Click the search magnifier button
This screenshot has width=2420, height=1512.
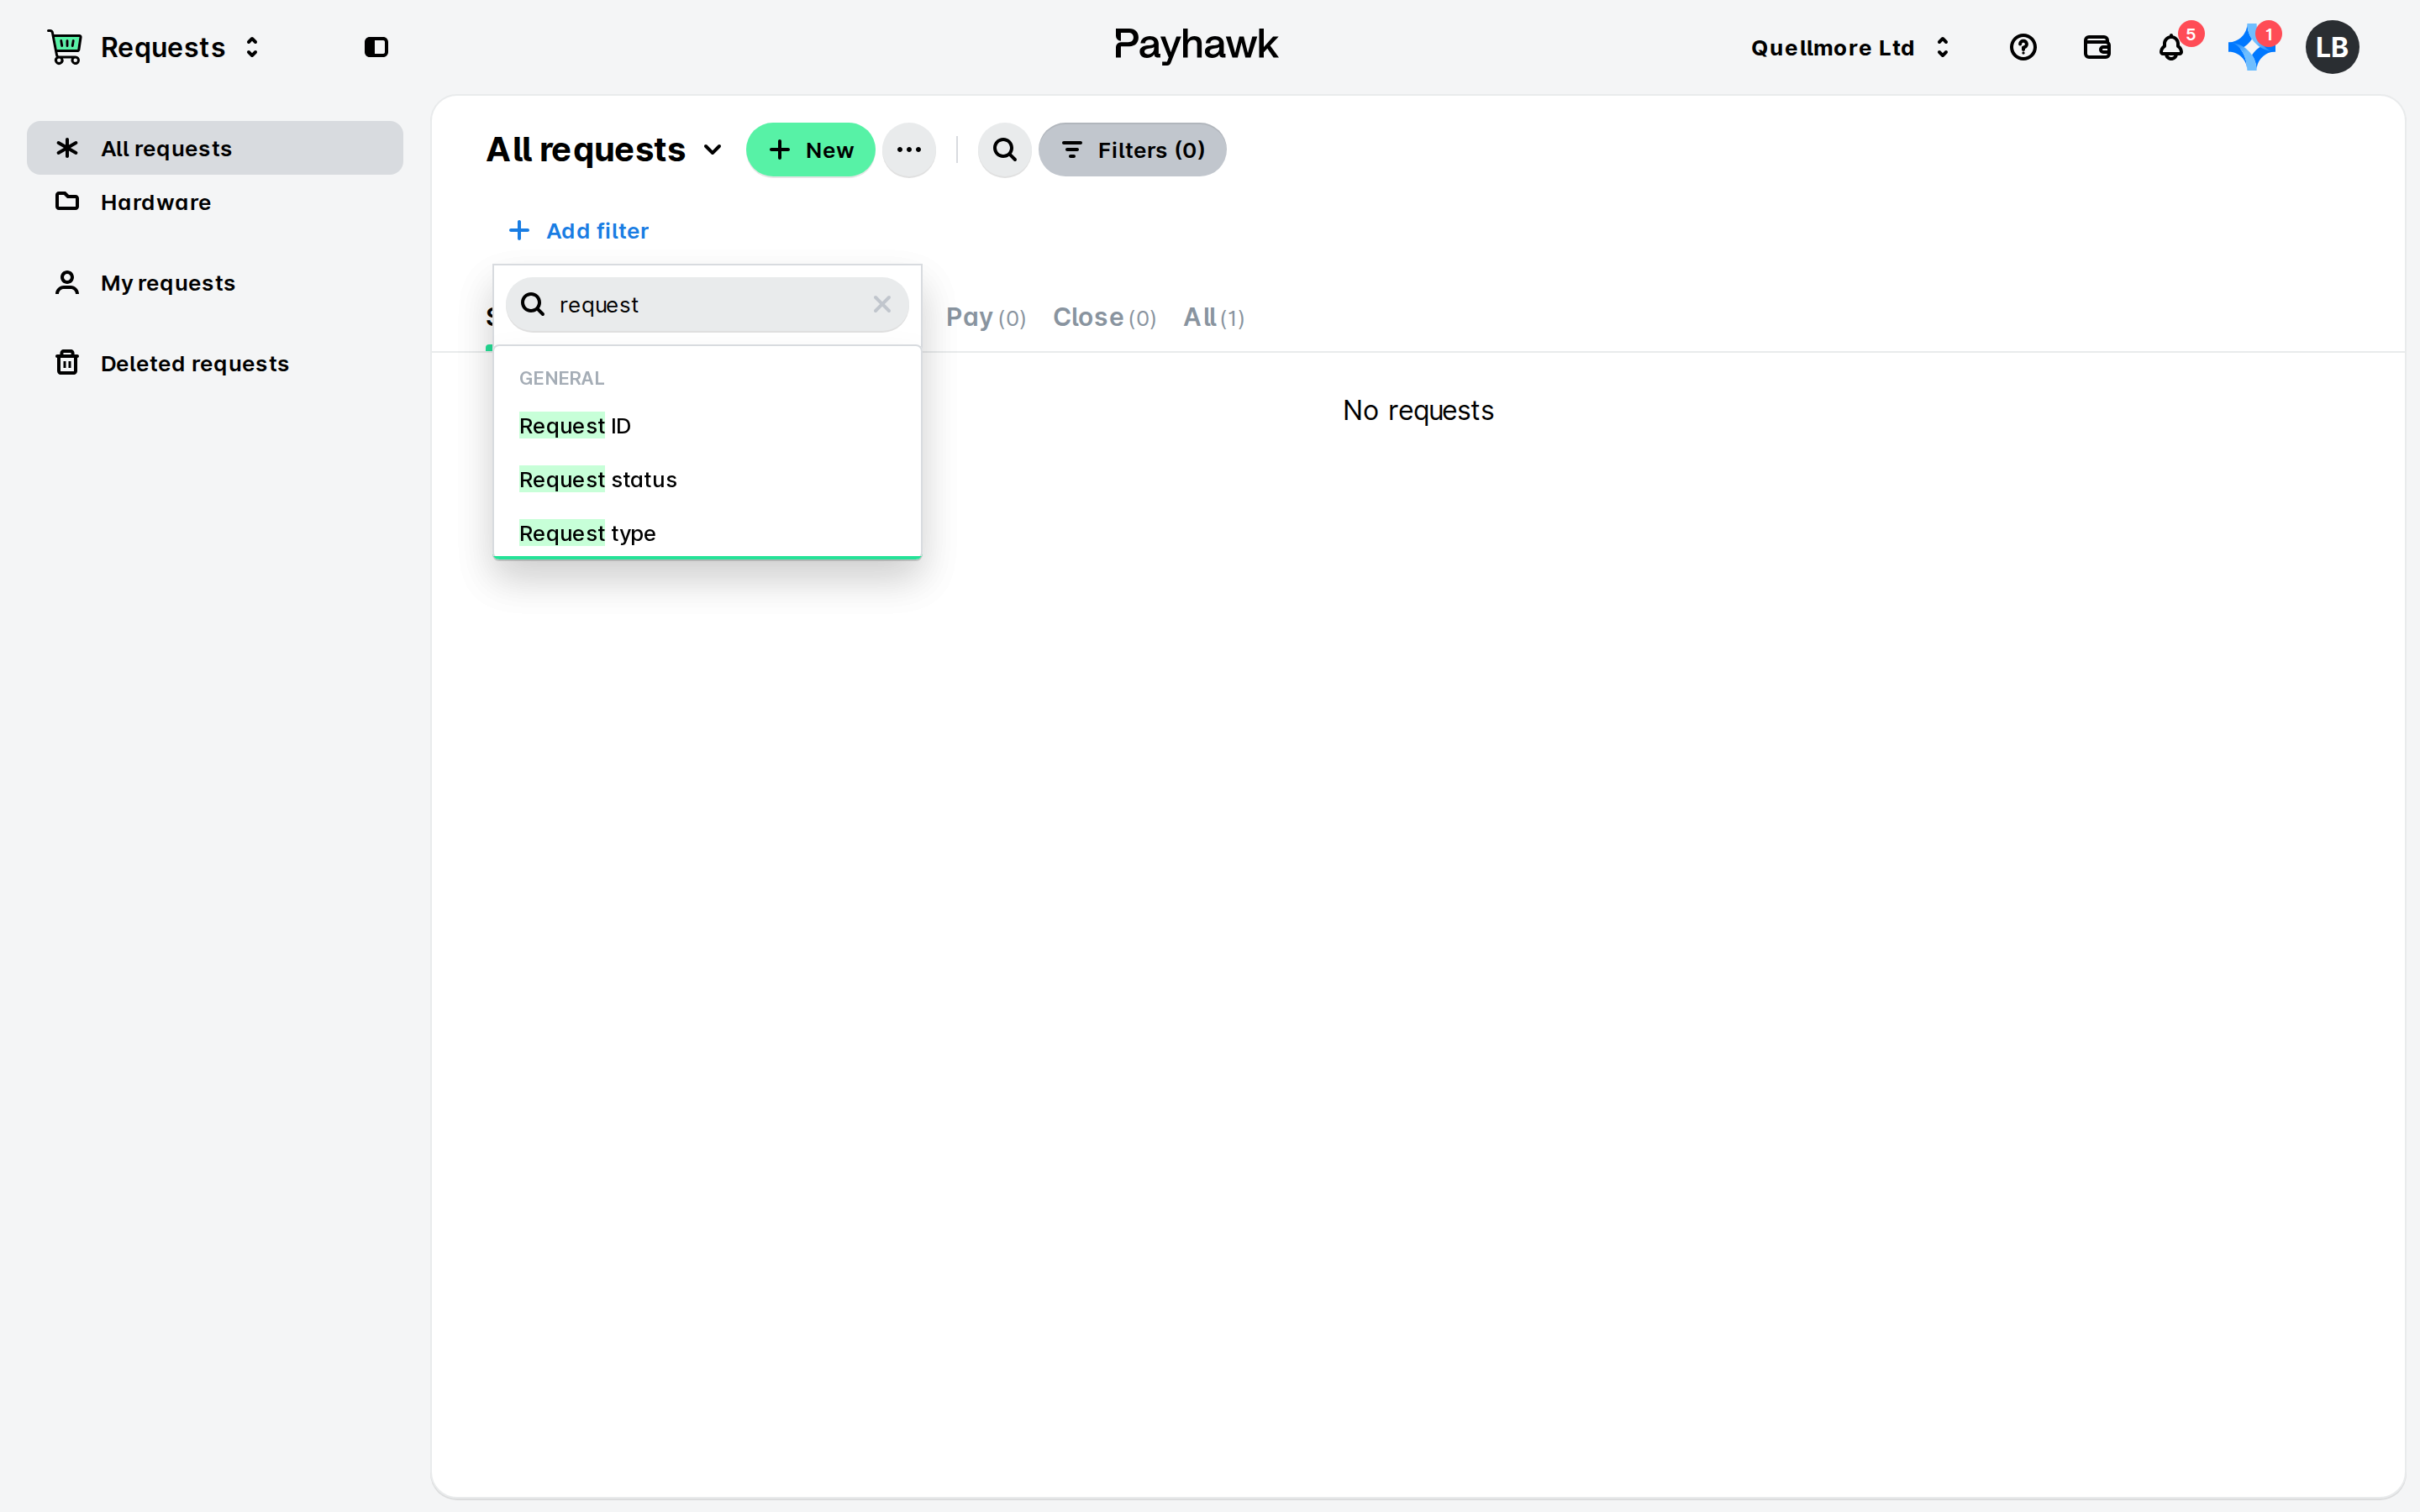tap(1004, 150)
